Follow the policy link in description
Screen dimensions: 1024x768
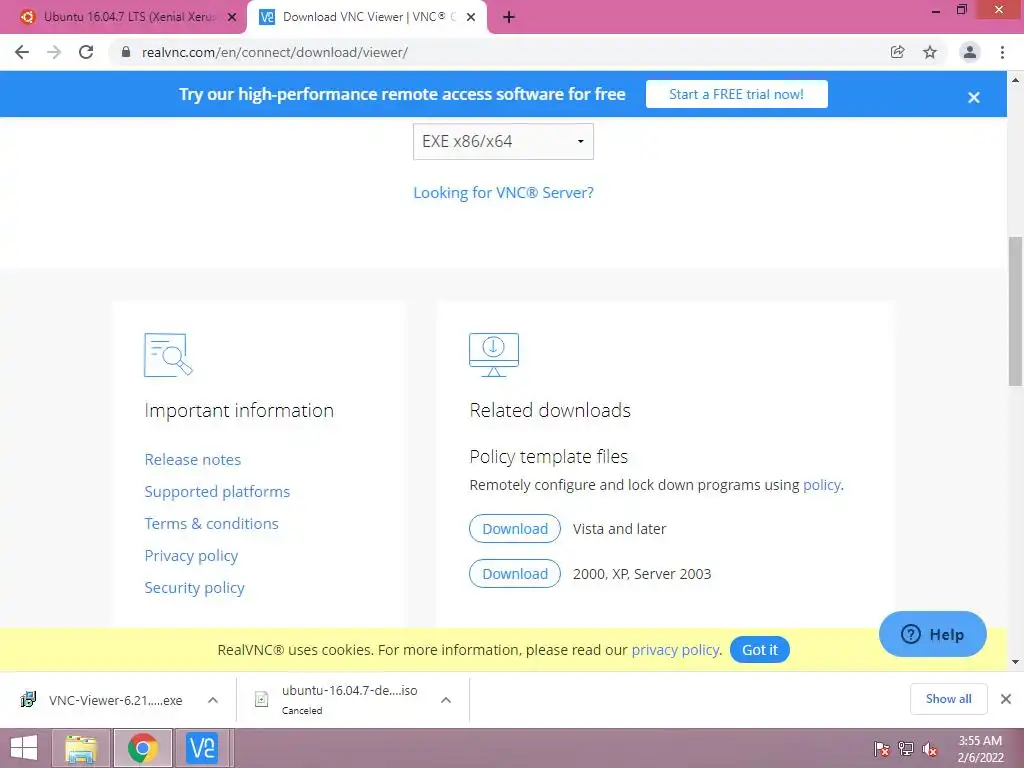click(x=822, y=485)
